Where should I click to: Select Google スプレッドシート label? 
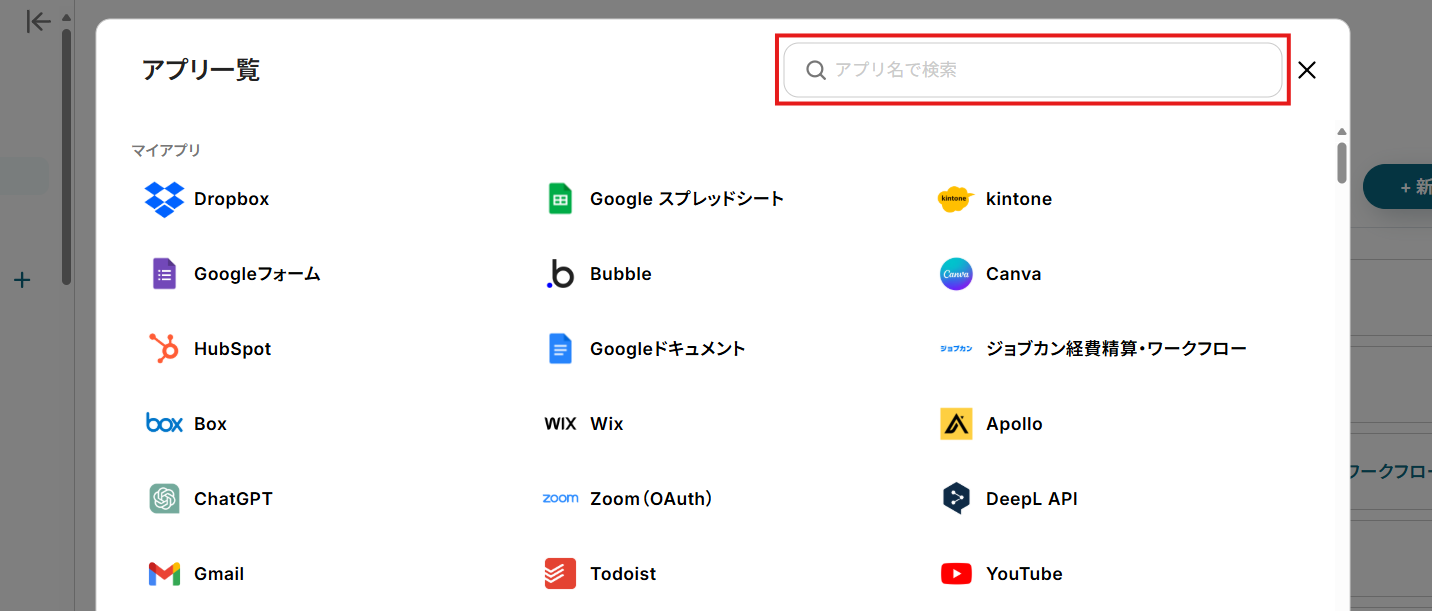[687, 199]
